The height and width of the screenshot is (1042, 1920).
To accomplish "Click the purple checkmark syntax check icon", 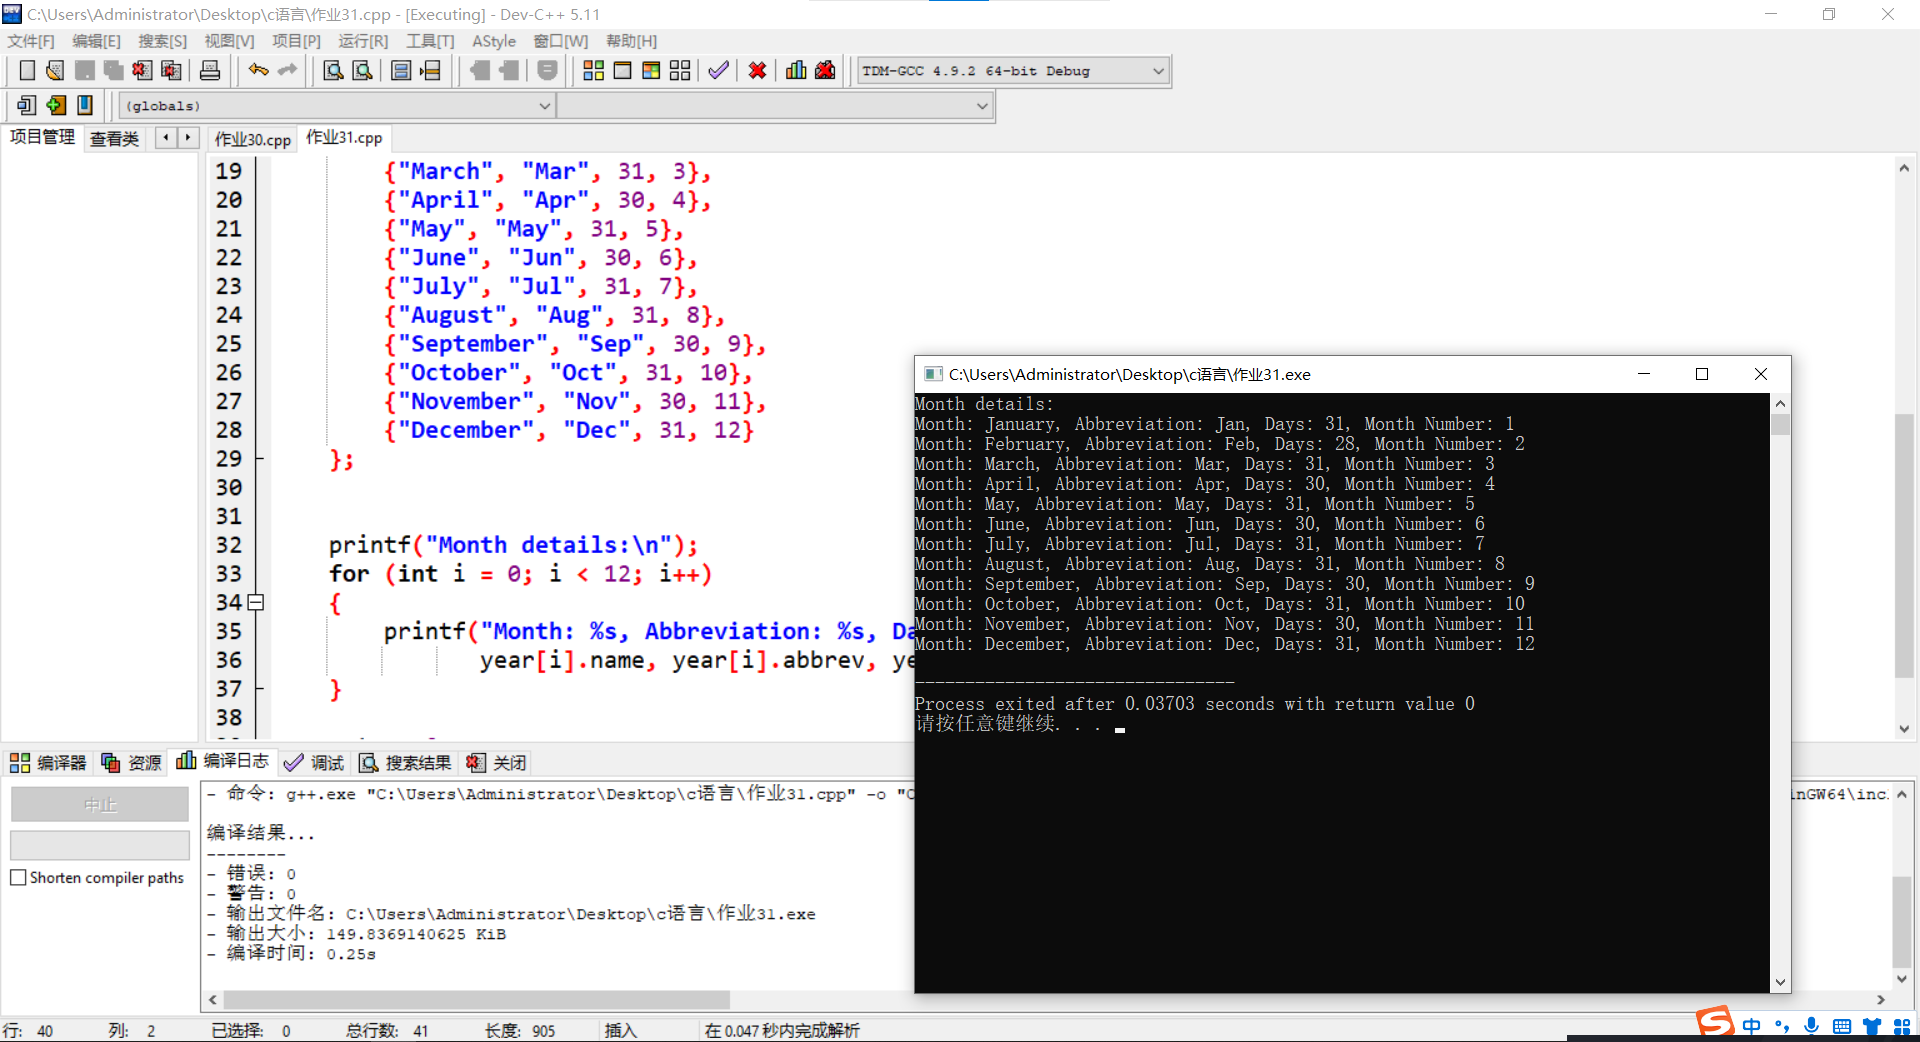I will (718, 70).
